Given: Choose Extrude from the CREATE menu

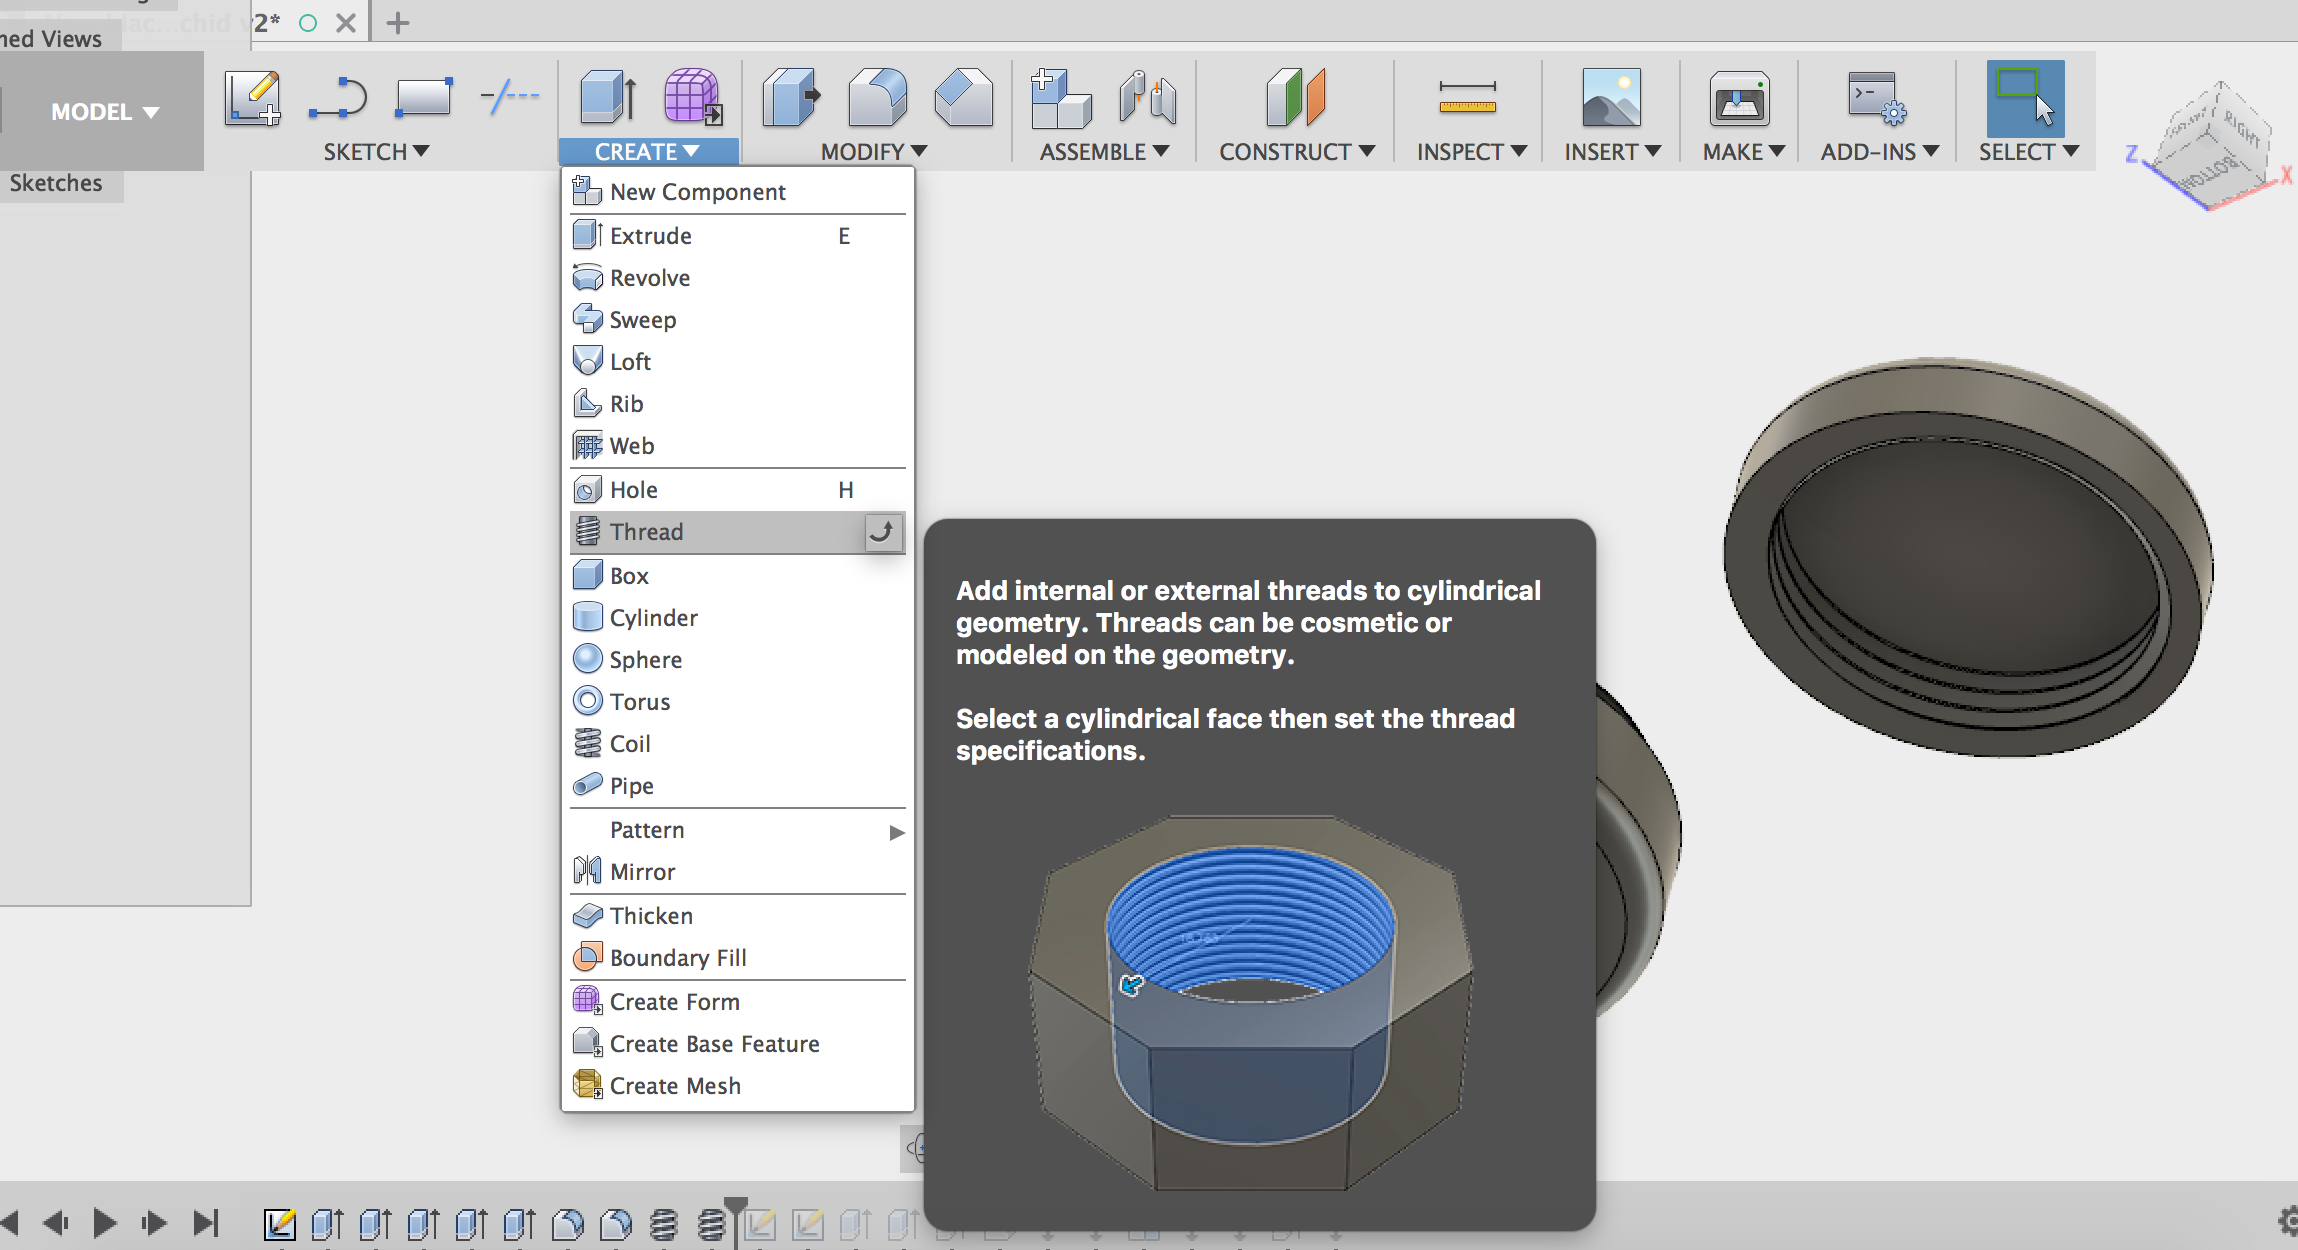Looking at the screenshot, I should pyautogui.click(x=738, y=236).
